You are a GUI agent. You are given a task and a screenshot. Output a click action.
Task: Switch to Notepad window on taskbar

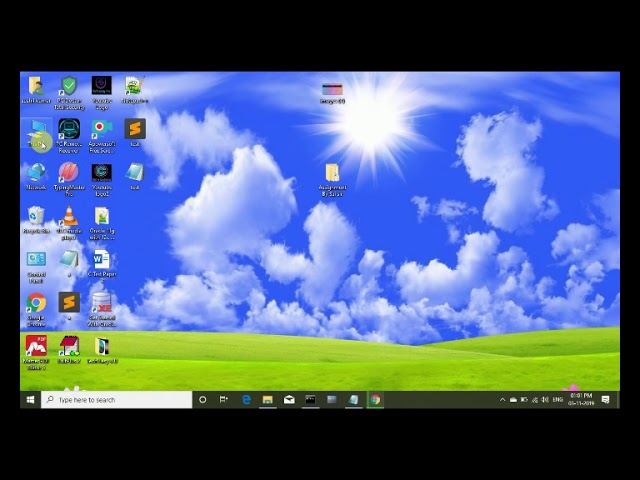(353, 400)
